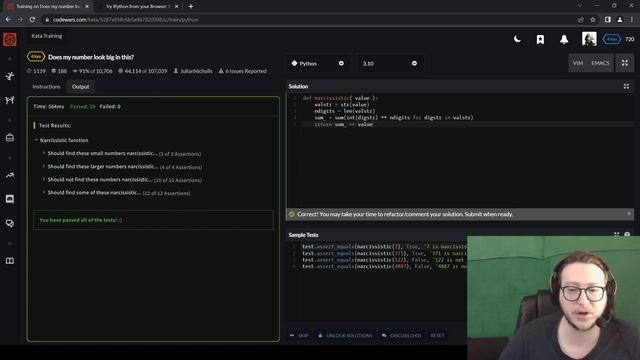Screen dimensions: 640x360
Task: Open the user profile avatar
Action: click(x=589, y=39)
